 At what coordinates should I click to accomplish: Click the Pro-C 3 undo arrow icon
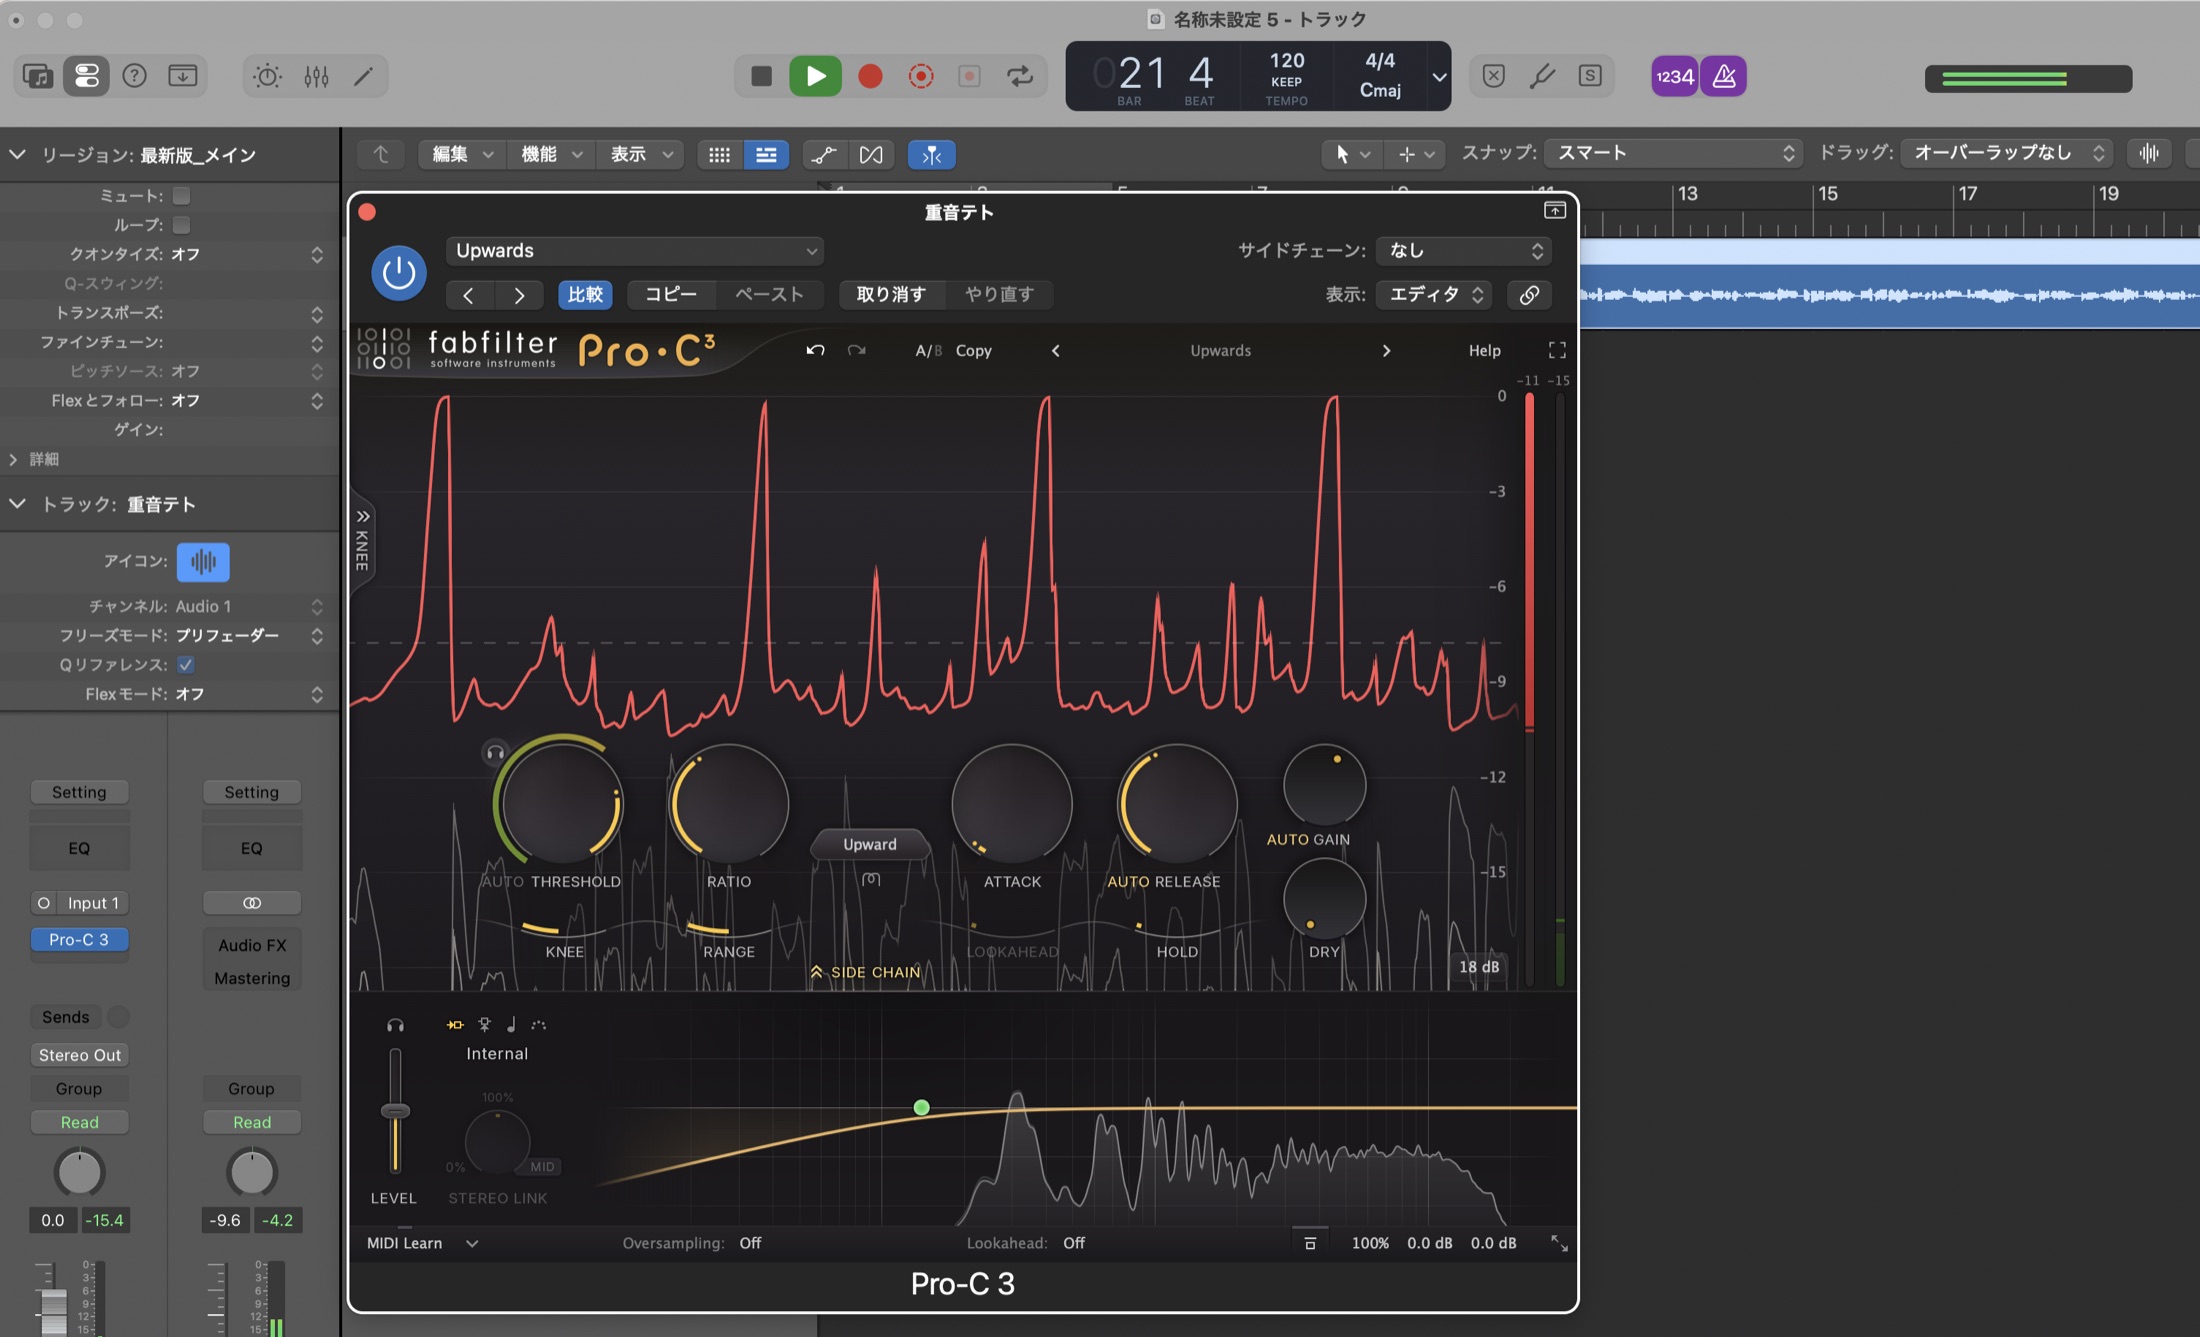tap(815, 350)
